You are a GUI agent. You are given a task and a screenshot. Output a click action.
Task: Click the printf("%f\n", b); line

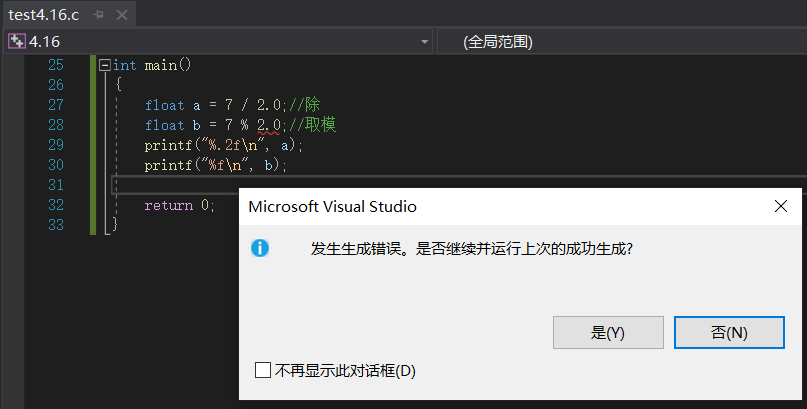click(x=216, y=166)
